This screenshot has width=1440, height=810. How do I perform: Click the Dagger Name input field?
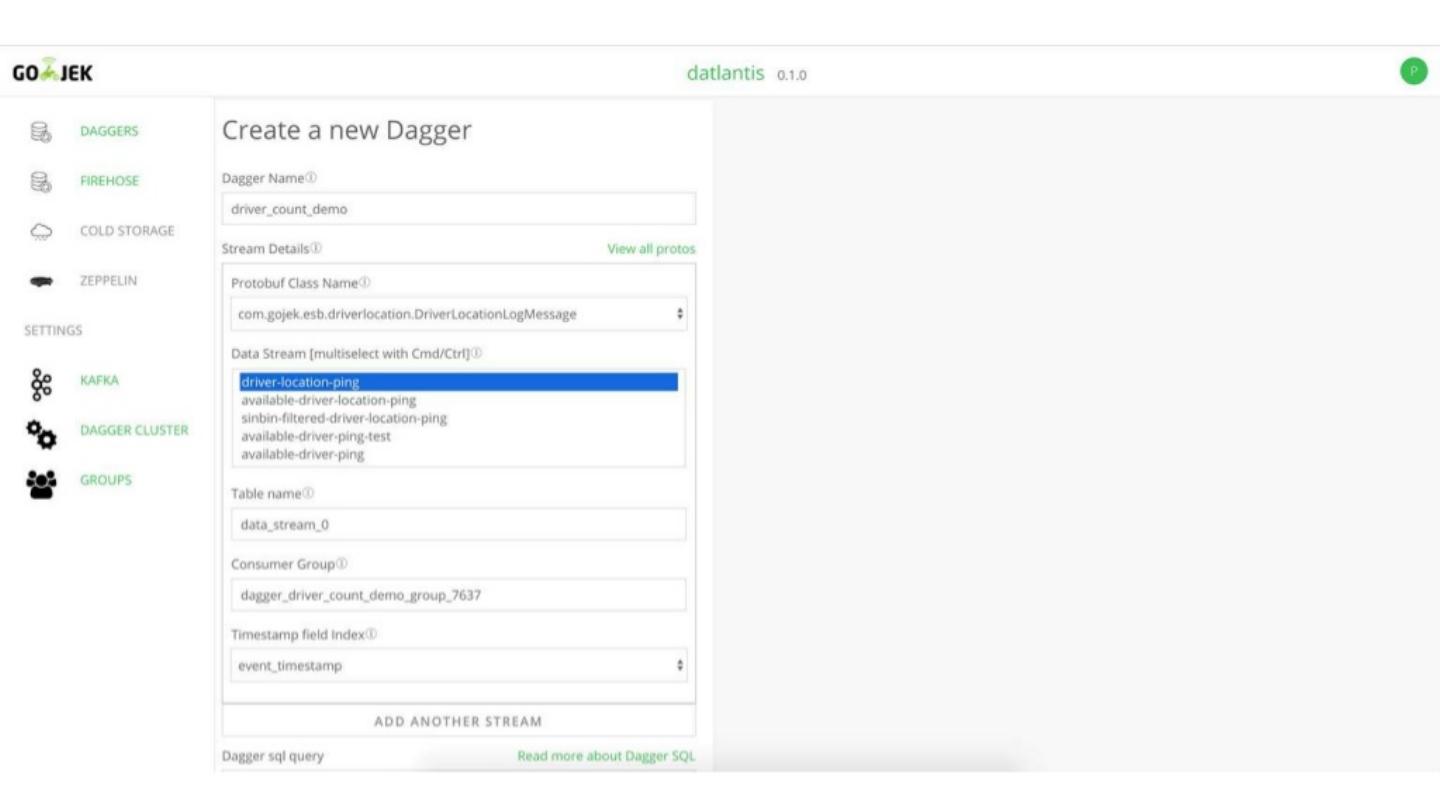click(x=459, y=209)
